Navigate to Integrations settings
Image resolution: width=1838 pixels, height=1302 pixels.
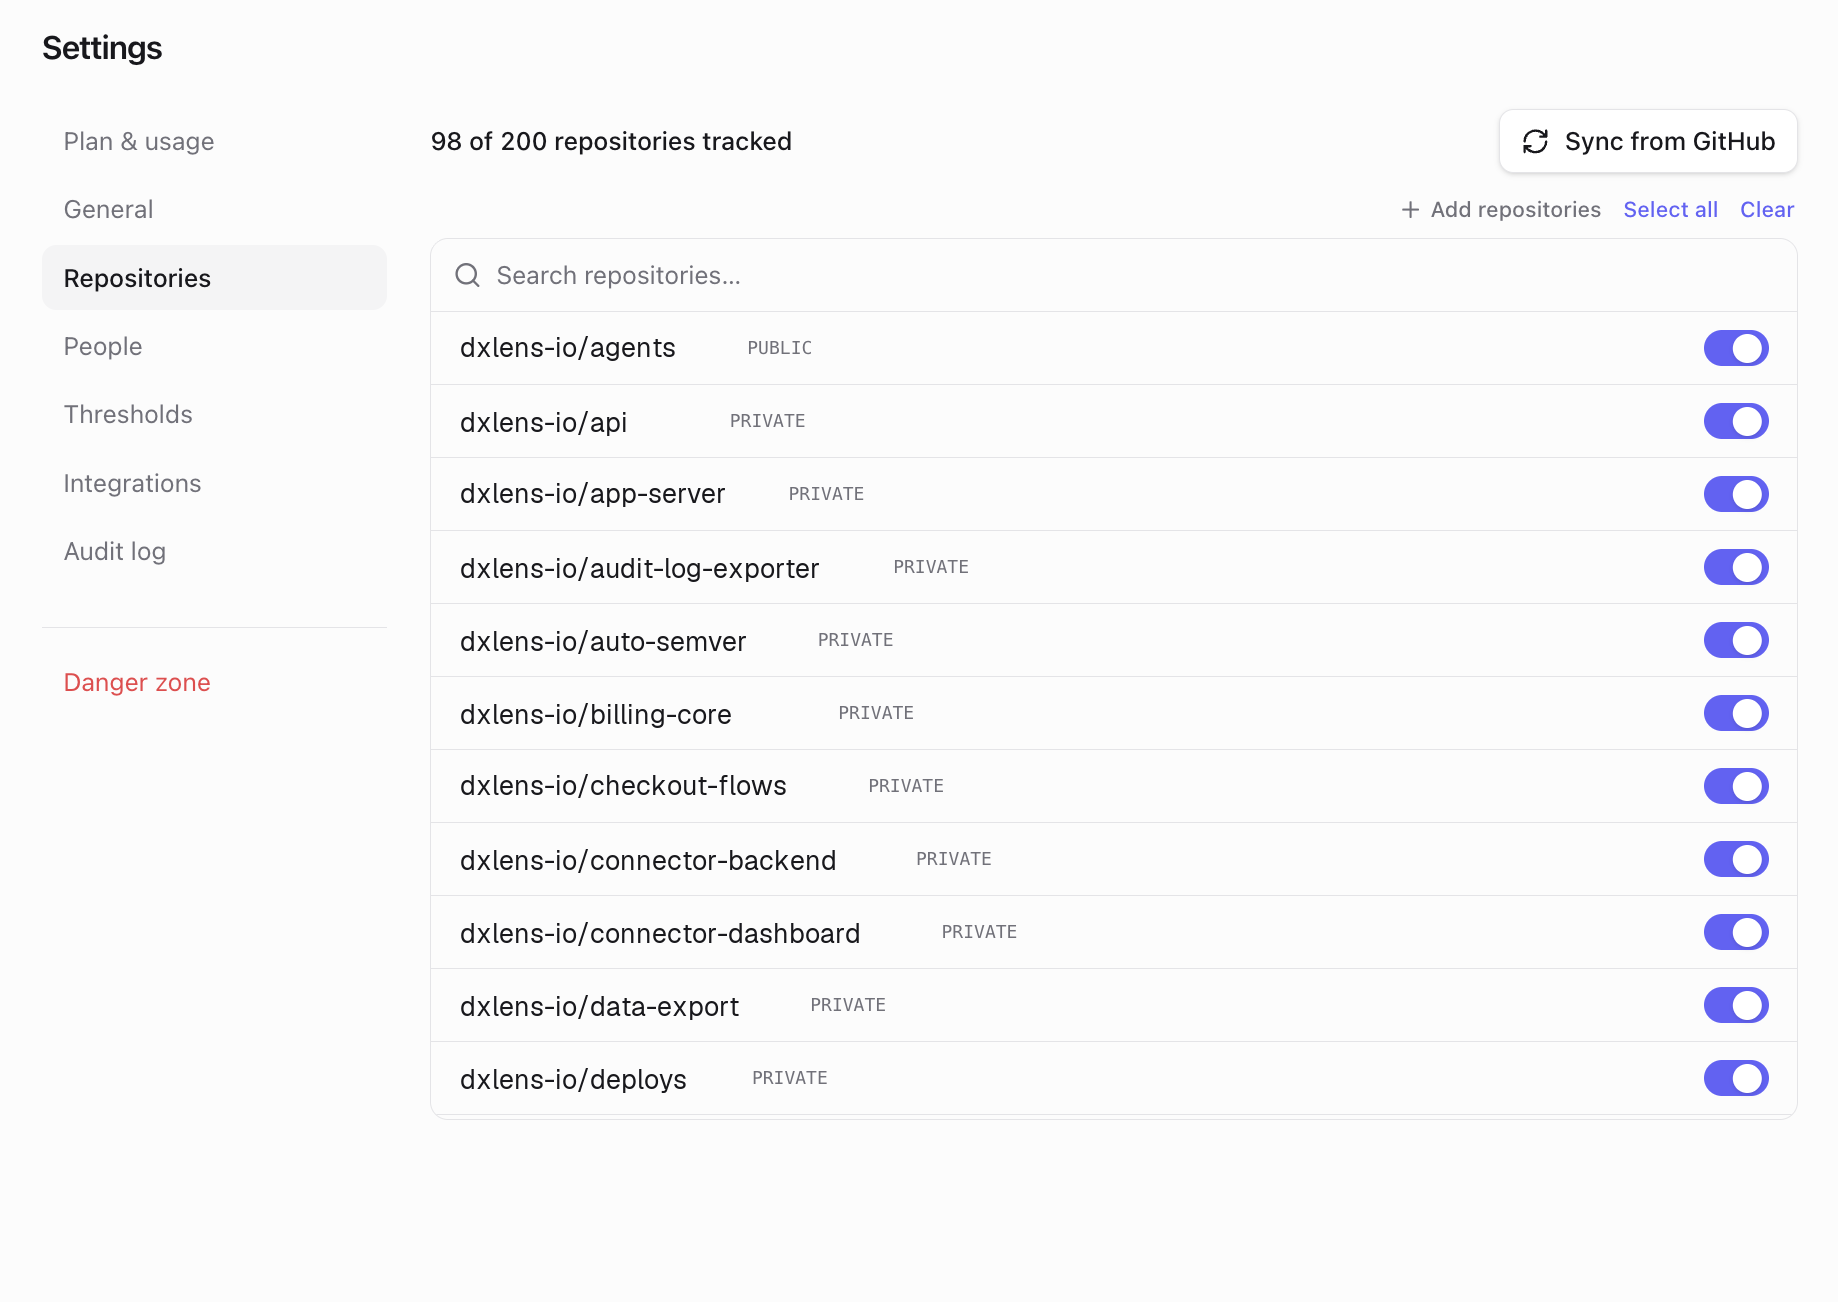coord(214,483)
